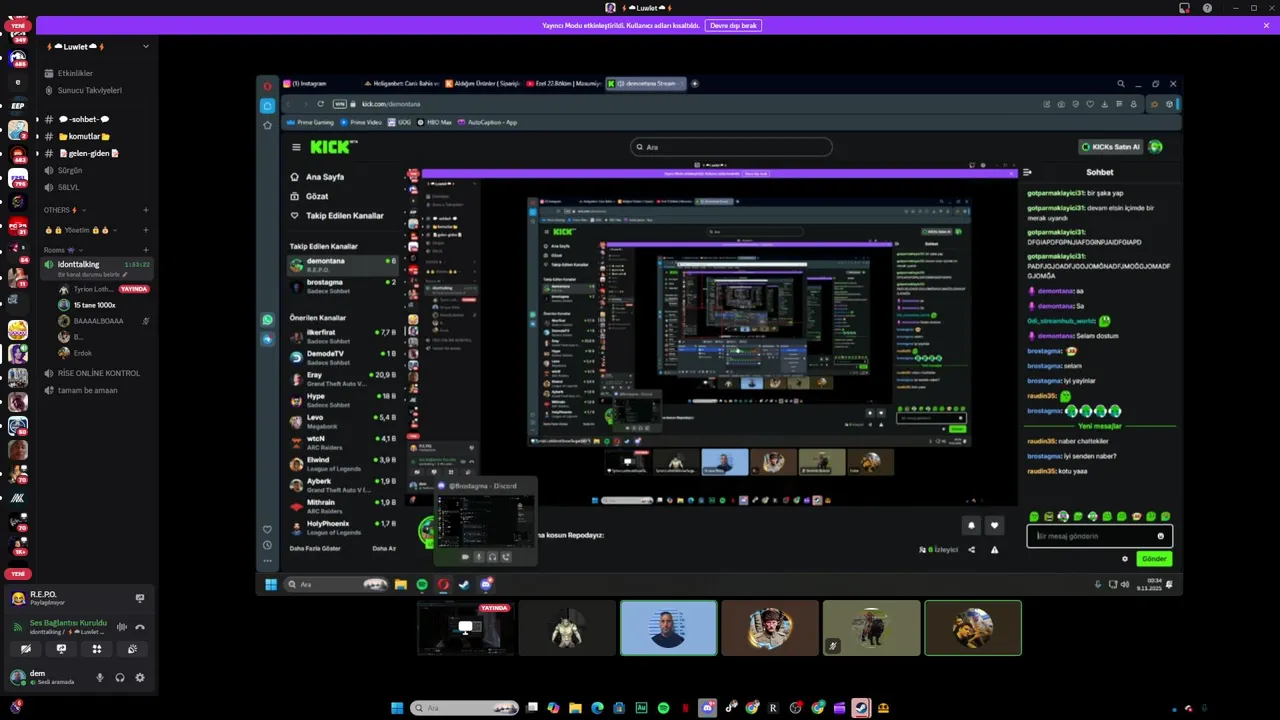
Task: Click the YENİ badge at the top of server list
Action: 18,25
